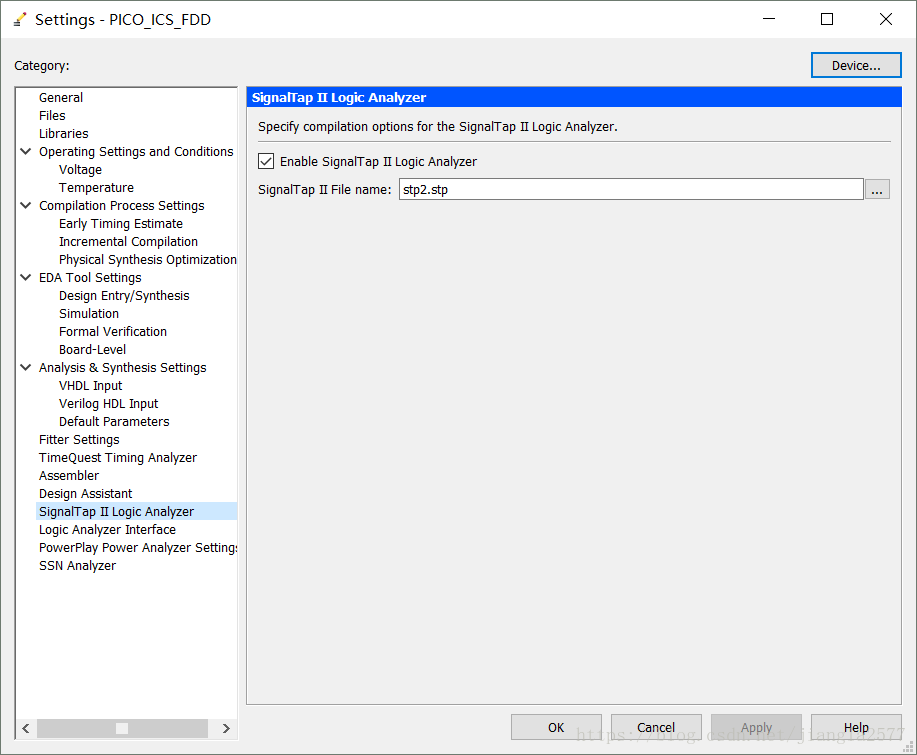This screenshot has width=917, height=755.
Task: Browse for SignalTap II file with ellipsis button
Action: coord(877,189)
